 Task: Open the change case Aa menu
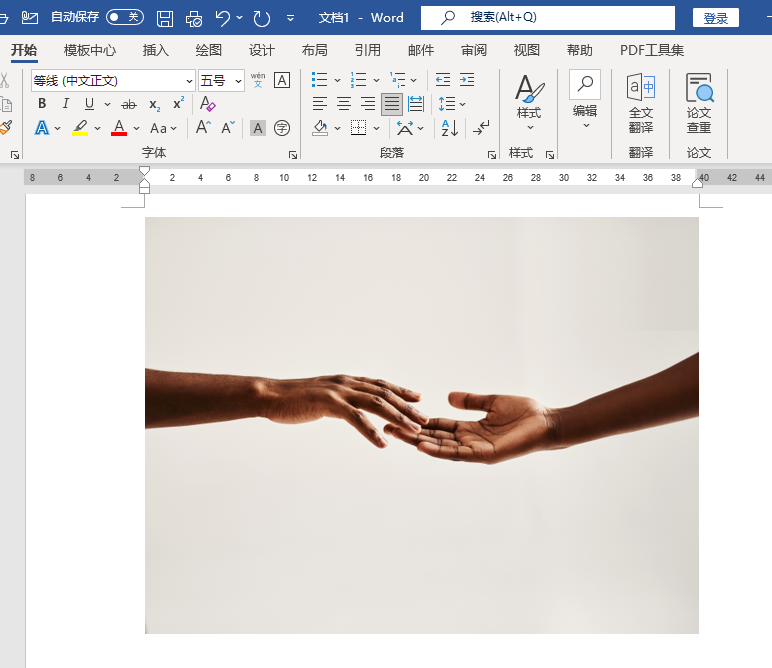tap(163, 129)
